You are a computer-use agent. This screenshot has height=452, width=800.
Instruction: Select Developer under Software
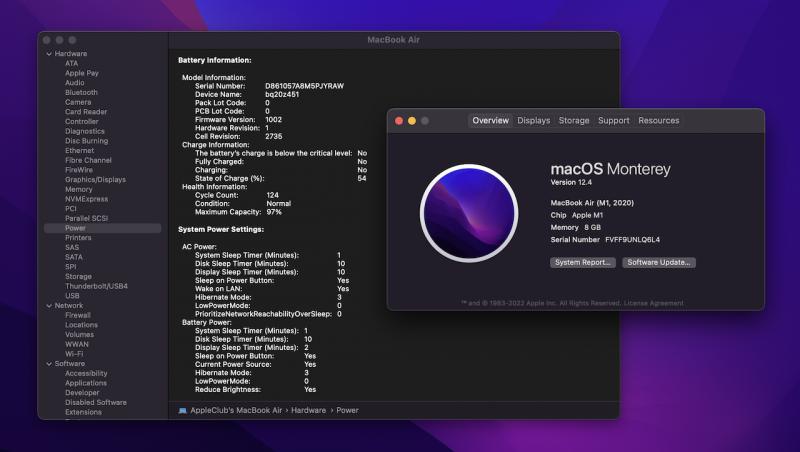(82, 393)
